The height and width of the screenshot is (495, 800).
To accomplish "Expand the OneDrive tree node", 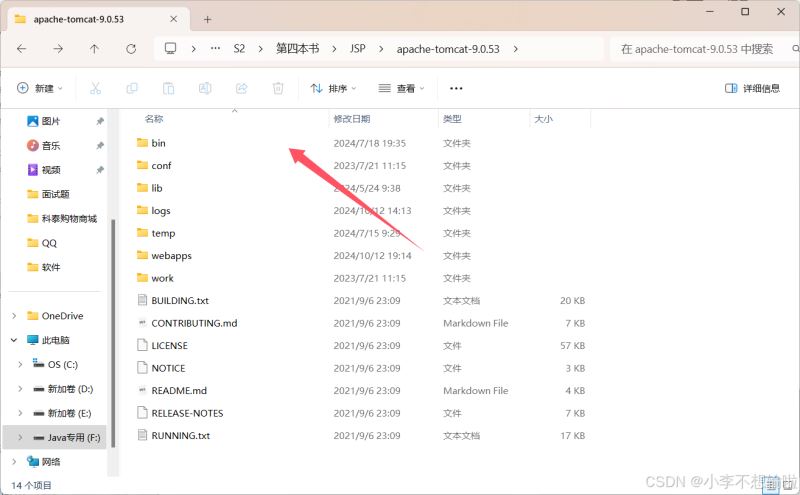I will (14, 316).
